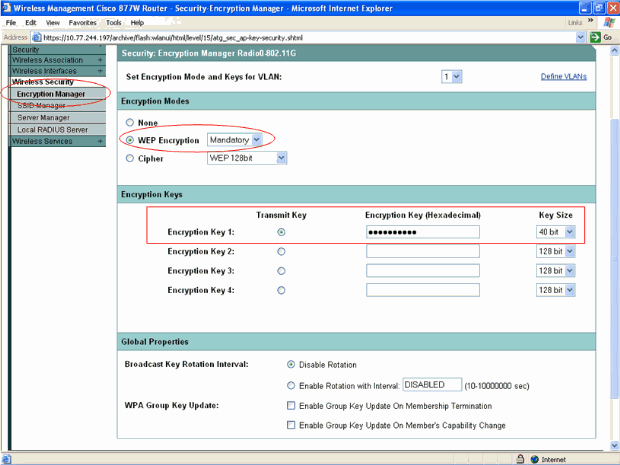Click the Encryption Key 2 hexadecimal field

(423, 251)
